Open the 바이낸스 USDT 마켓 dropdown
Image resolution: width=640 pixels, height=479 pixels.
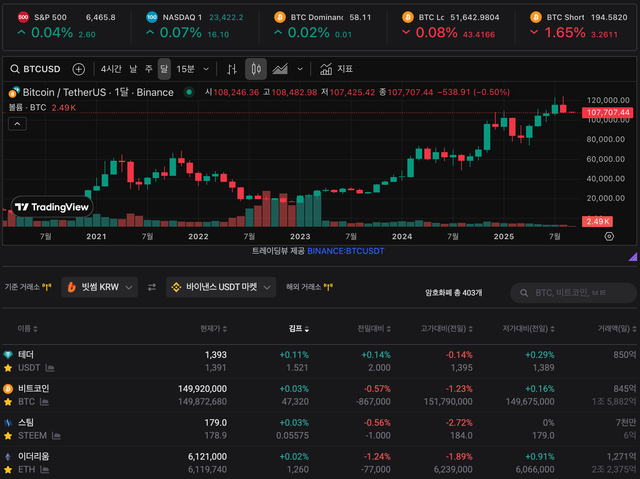point(221,287)
